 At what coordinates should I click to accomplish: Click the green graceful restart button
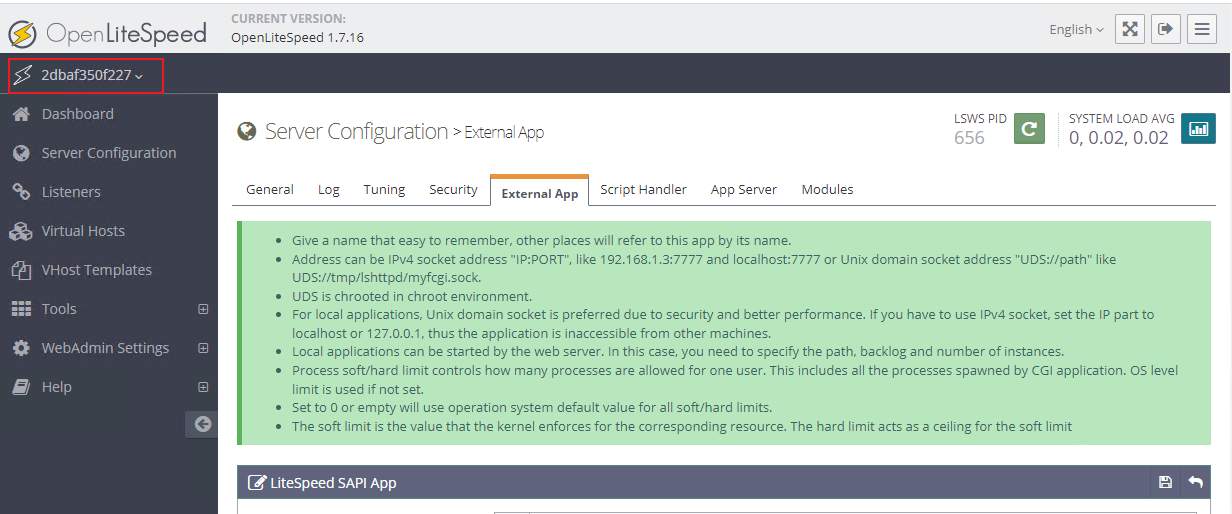tap(1030, 129)
